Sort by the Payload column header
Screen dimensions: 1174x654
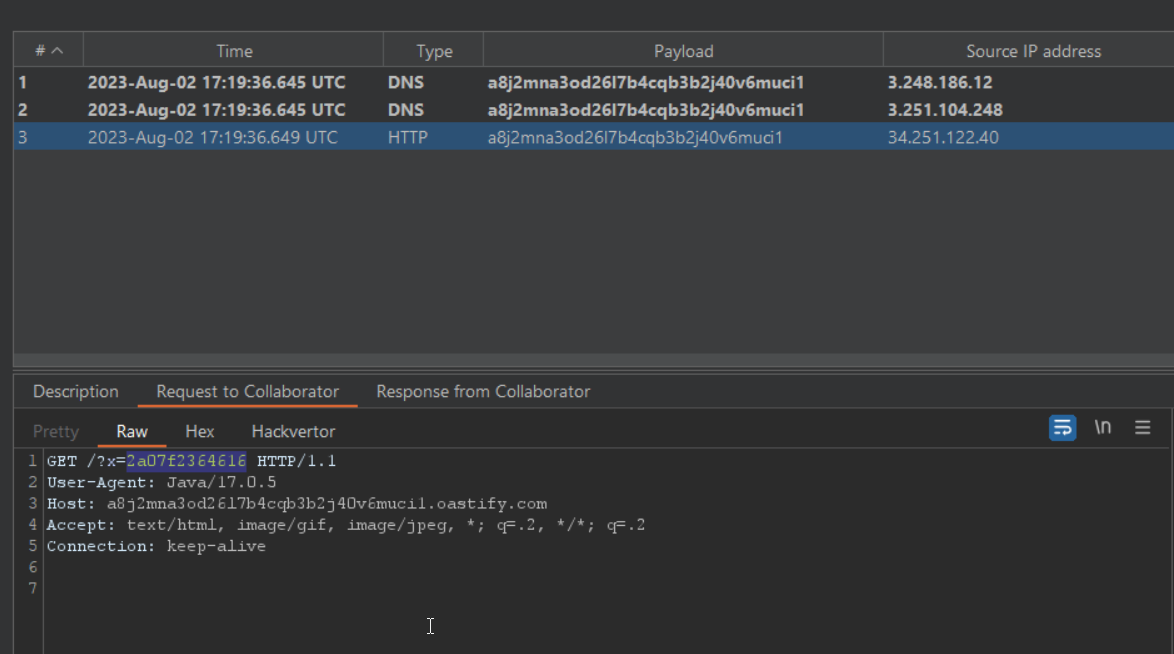683,51
